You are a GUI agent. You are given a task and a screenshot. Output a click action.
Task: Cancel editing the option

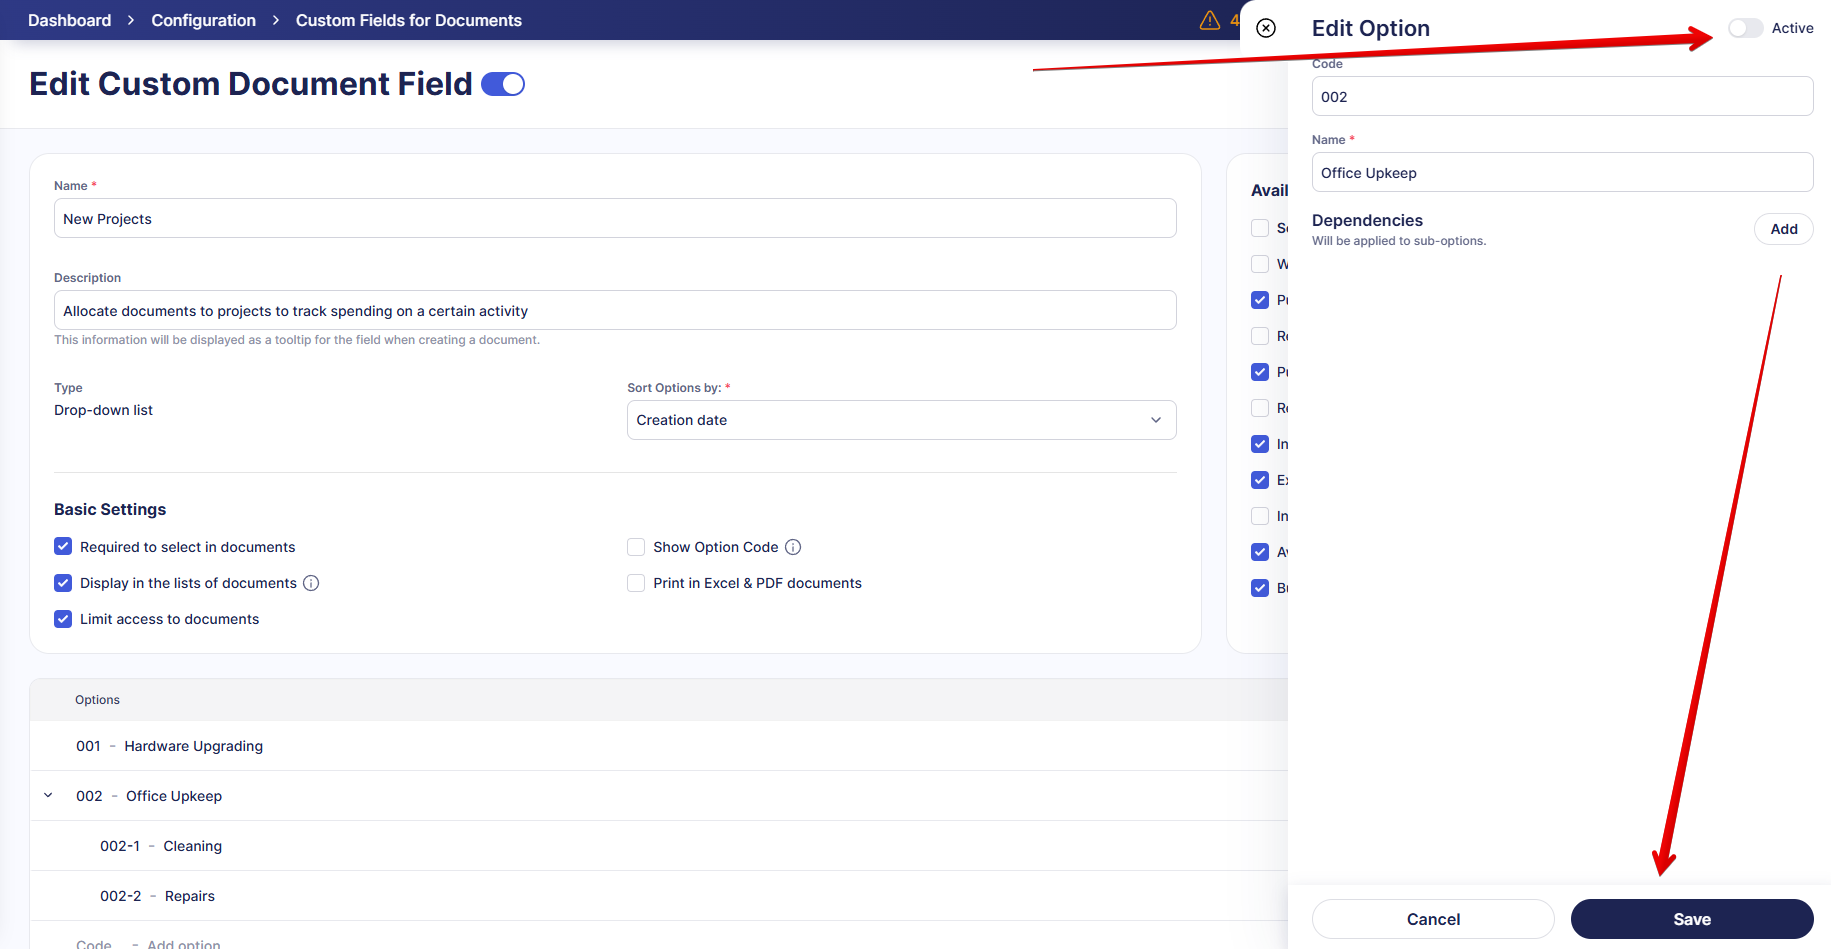coord(1432,919)
